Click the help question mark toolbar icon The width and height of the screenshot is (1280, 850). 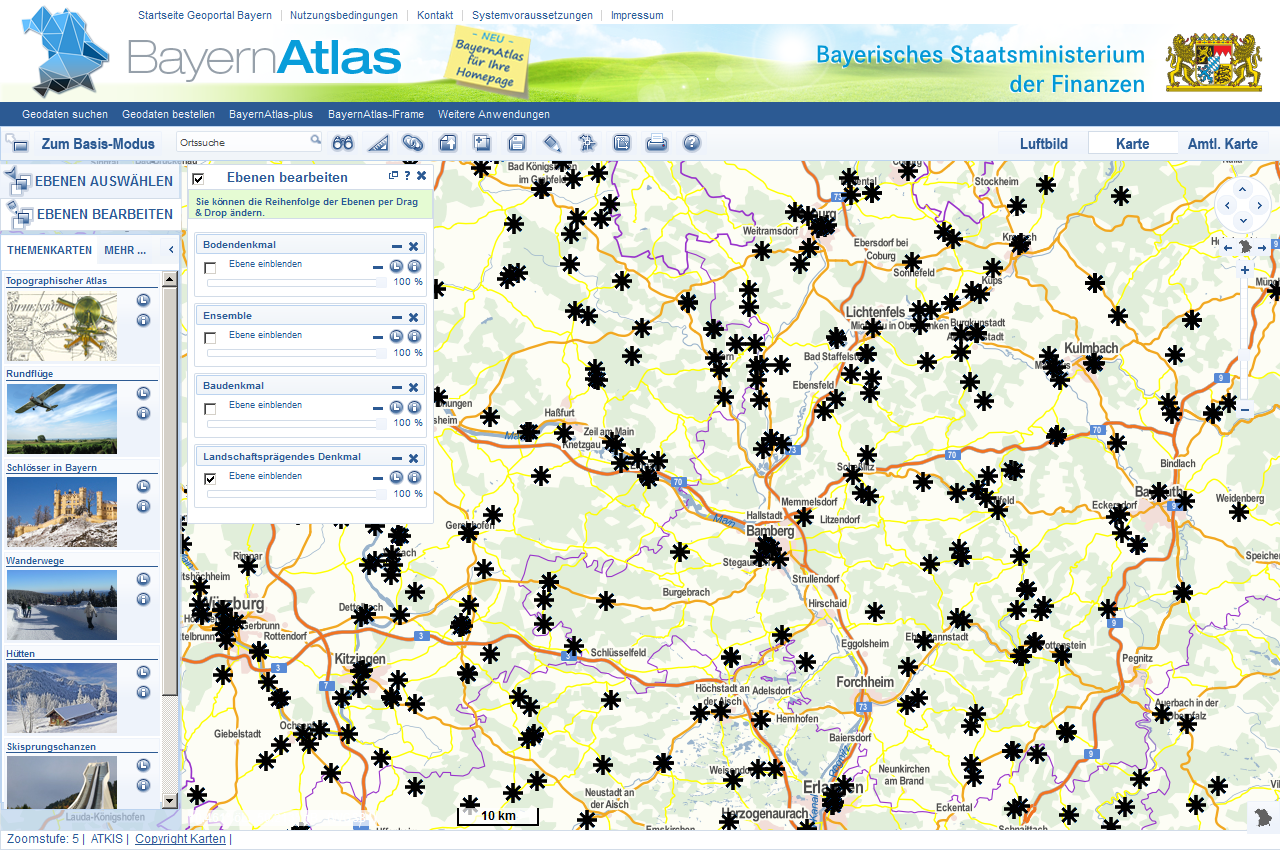[691, 143]
